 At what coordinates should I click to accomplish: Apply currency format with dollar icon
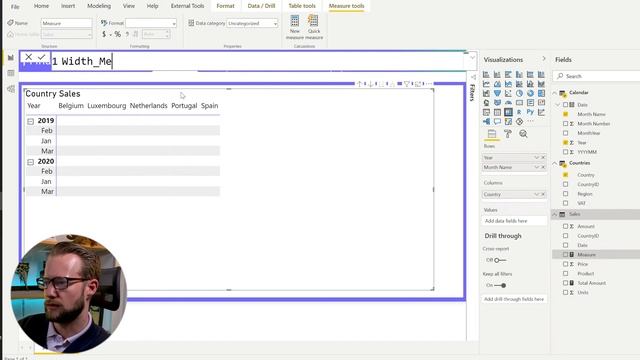[x=104, y=34]
